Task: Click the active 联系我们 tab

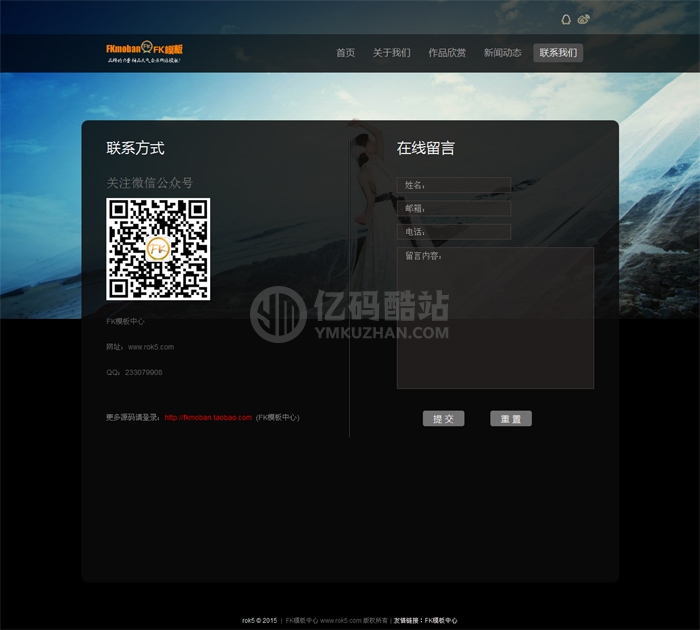Action: tap(558, 53)
